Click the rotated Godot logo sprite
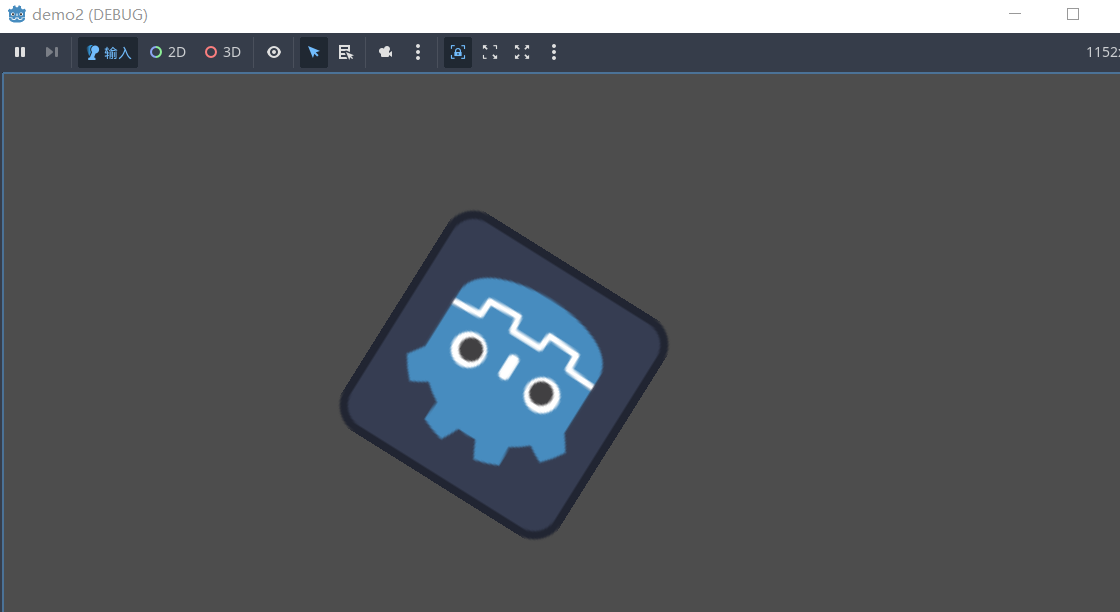 pyautogui.click(x=504, y=375)
